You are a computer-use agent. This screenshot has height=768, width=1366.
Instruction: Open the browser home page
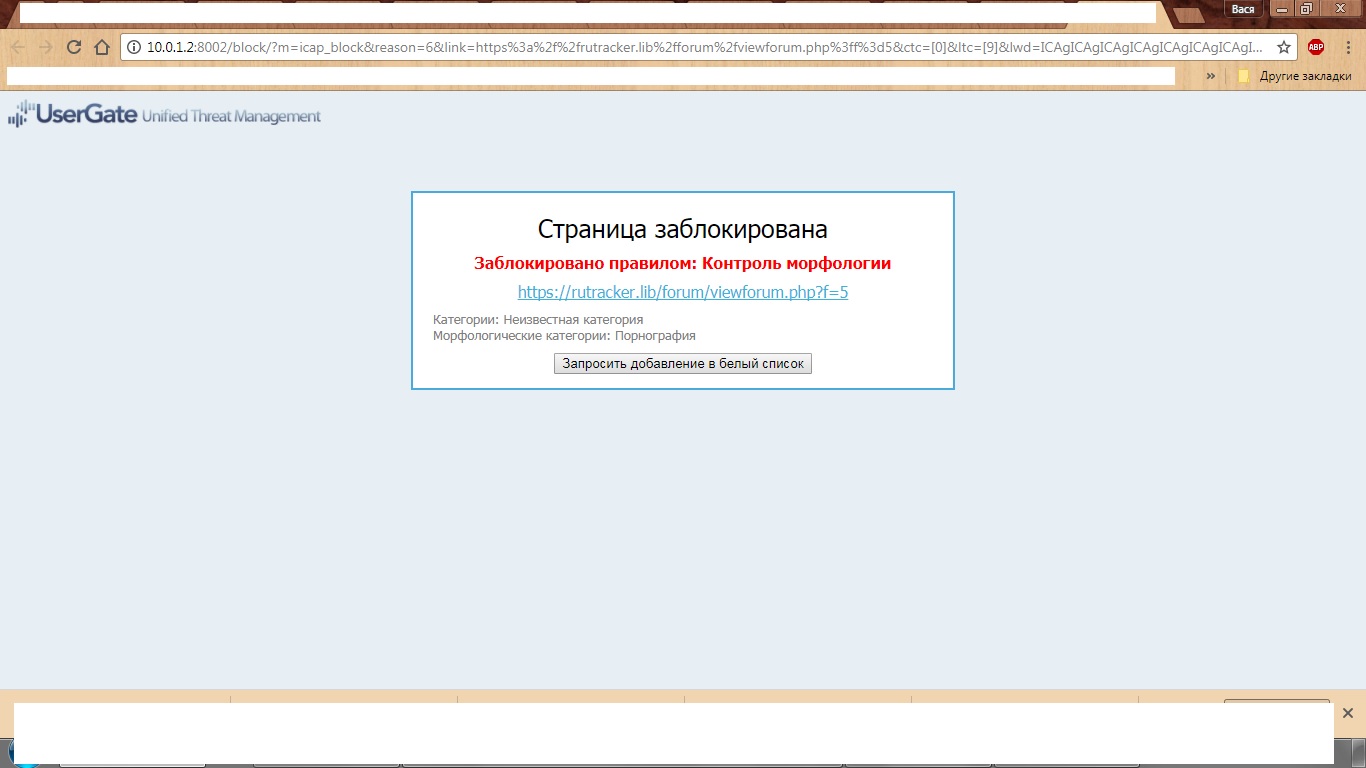pyautogui.click(x=101, y=47)
